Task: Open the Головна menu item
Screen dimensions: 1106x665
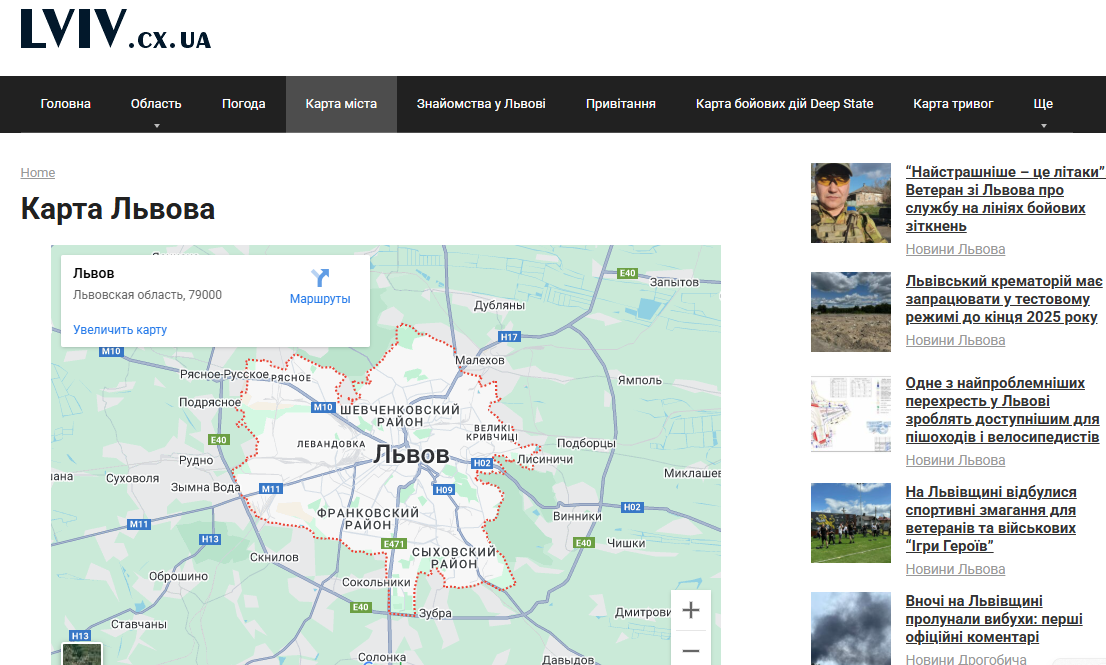Action: coord(66,104)
